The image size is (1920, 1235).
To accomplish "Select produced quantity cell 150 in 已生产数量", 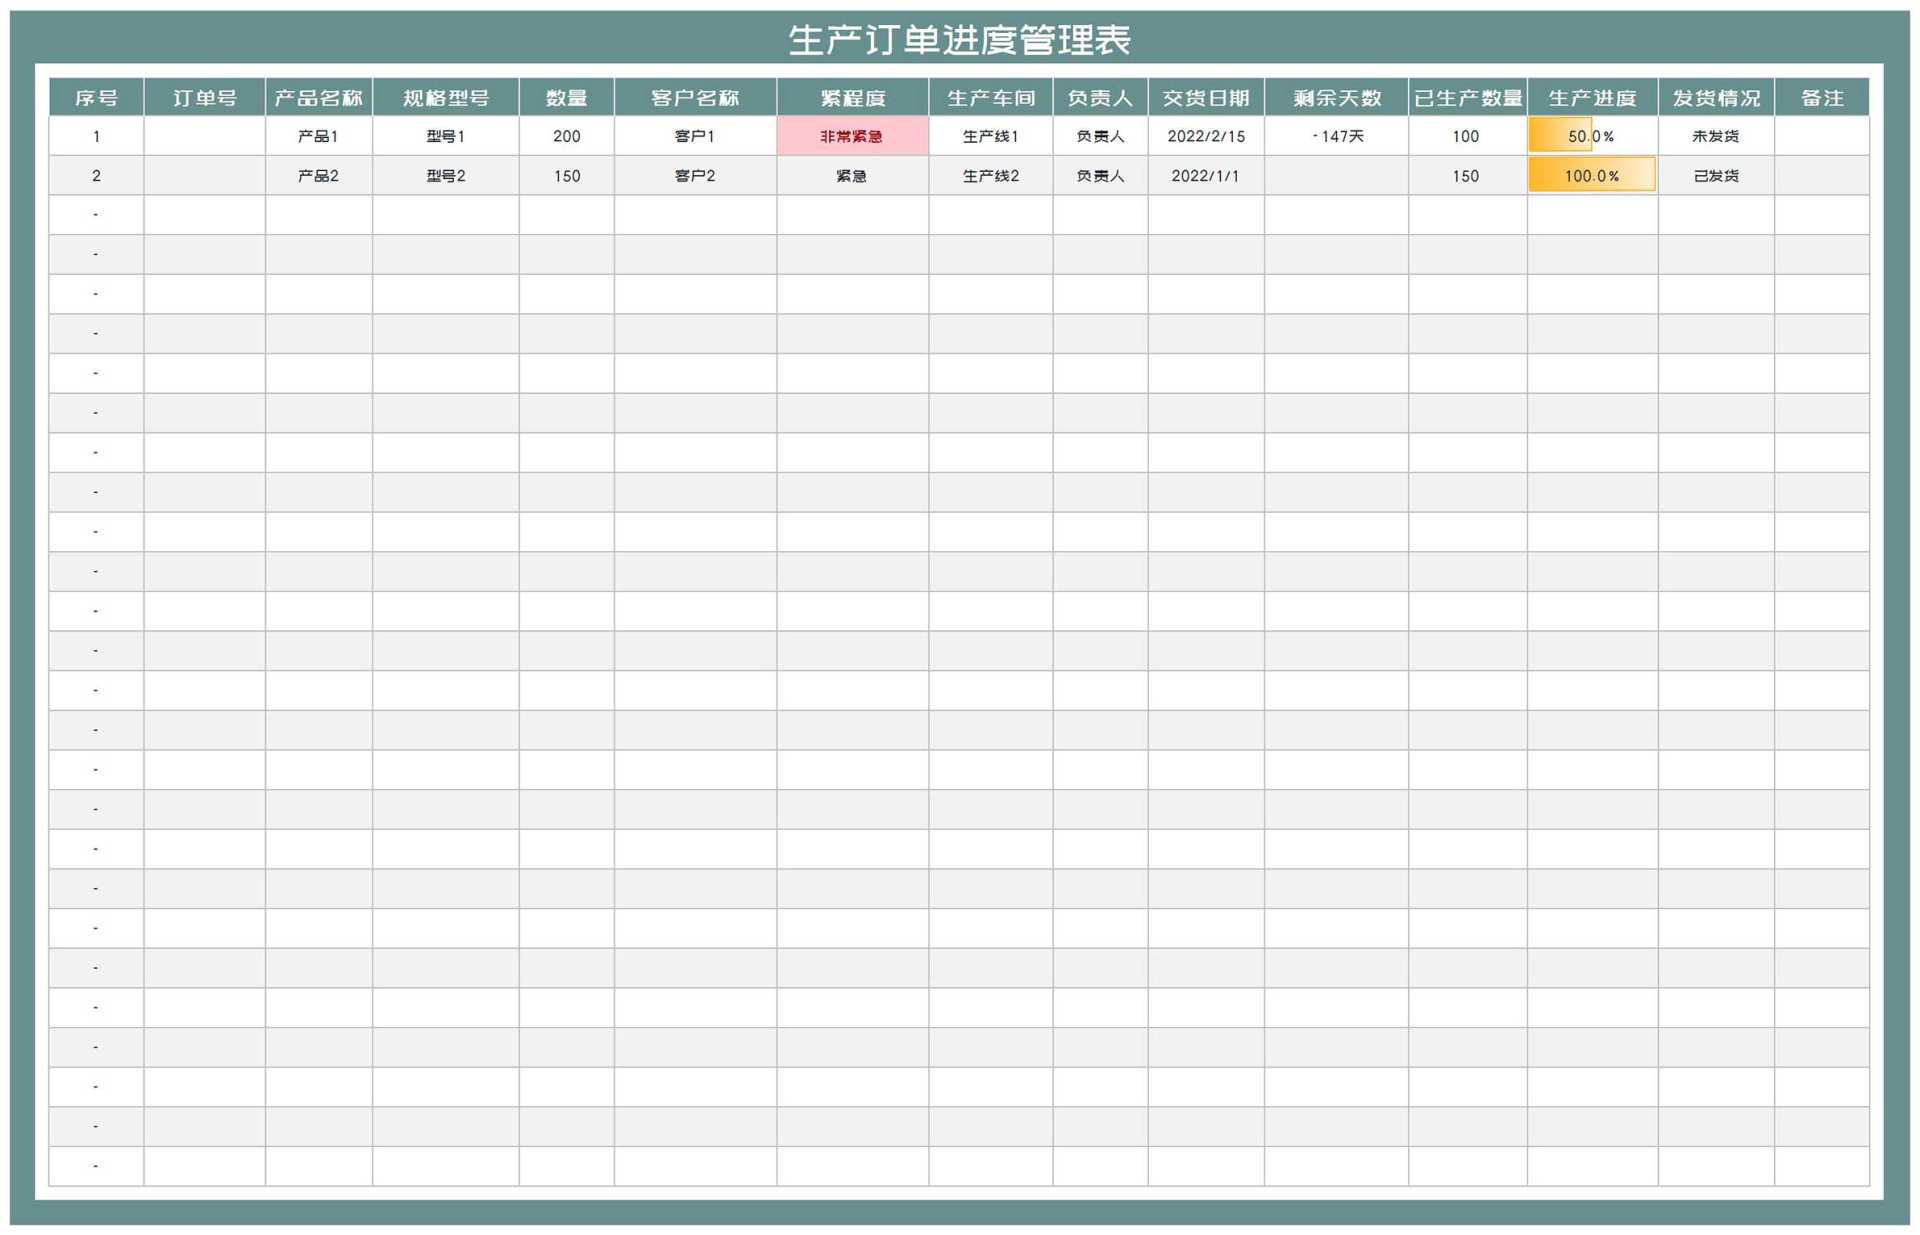I will point(1468,175).
